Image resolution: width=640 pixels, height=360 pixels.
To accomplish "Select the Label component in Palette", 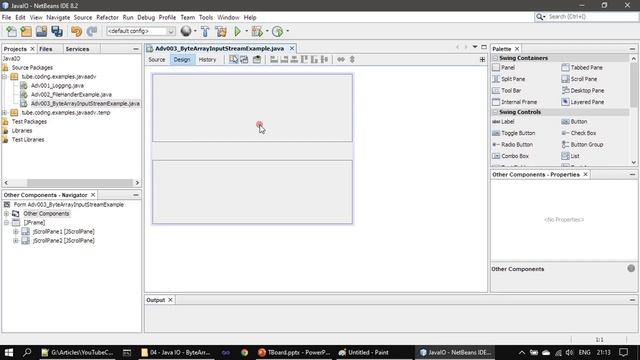I will coord(503,122).
